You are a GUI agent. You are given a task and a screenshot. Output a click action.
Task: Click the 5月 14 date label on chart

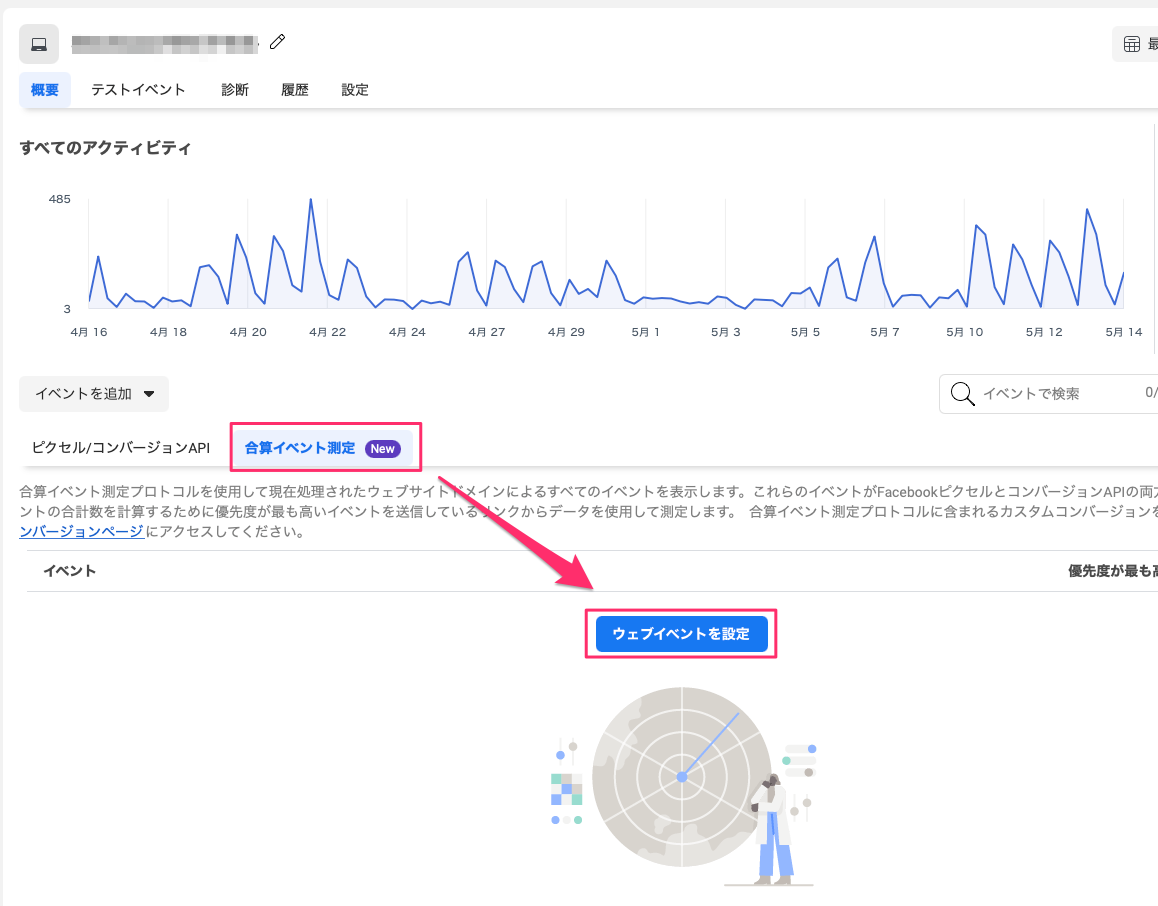click(x=1124, y=332)
